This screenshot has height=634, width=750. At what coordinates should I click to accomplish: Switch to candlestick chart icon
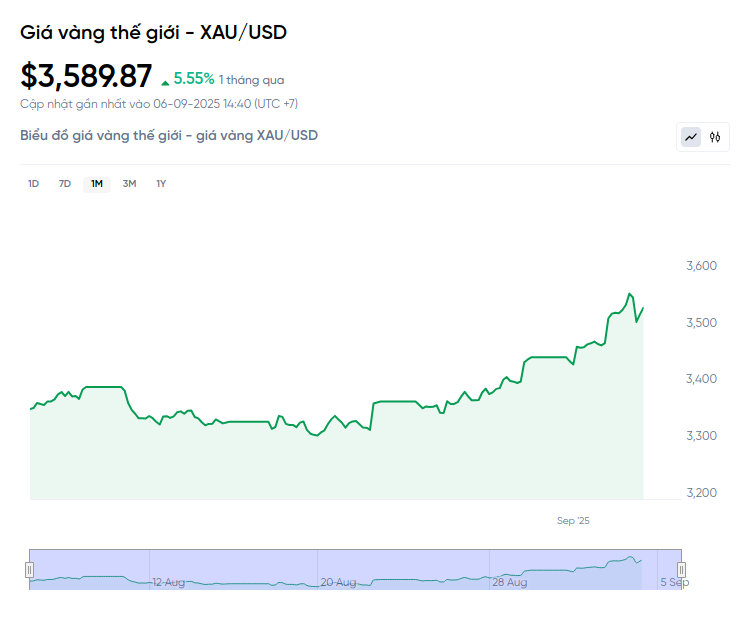715,137
